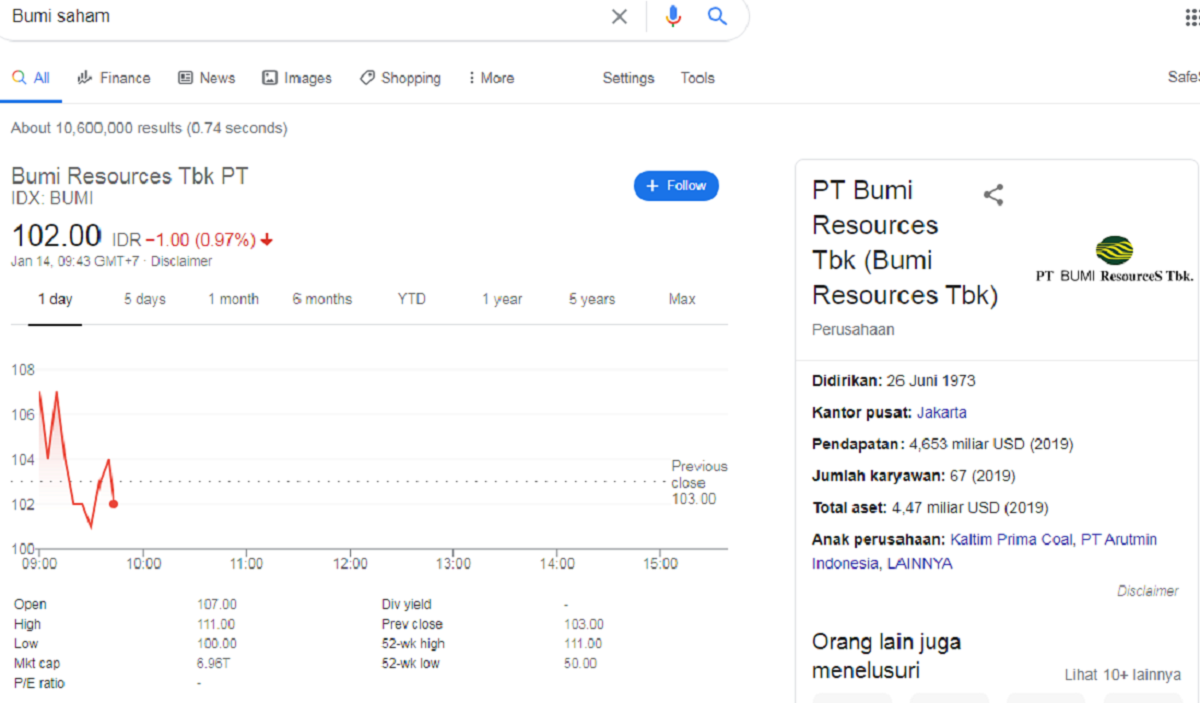Image resolution: width=1200 pixels, height=703 pixels.
Task: Select the All results tab
Action: pyautogui.click(x=31, y=78)
